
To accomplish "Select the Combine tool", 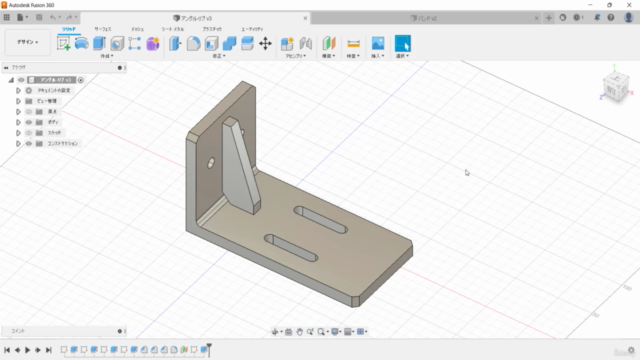I will (x=229, y=43).
